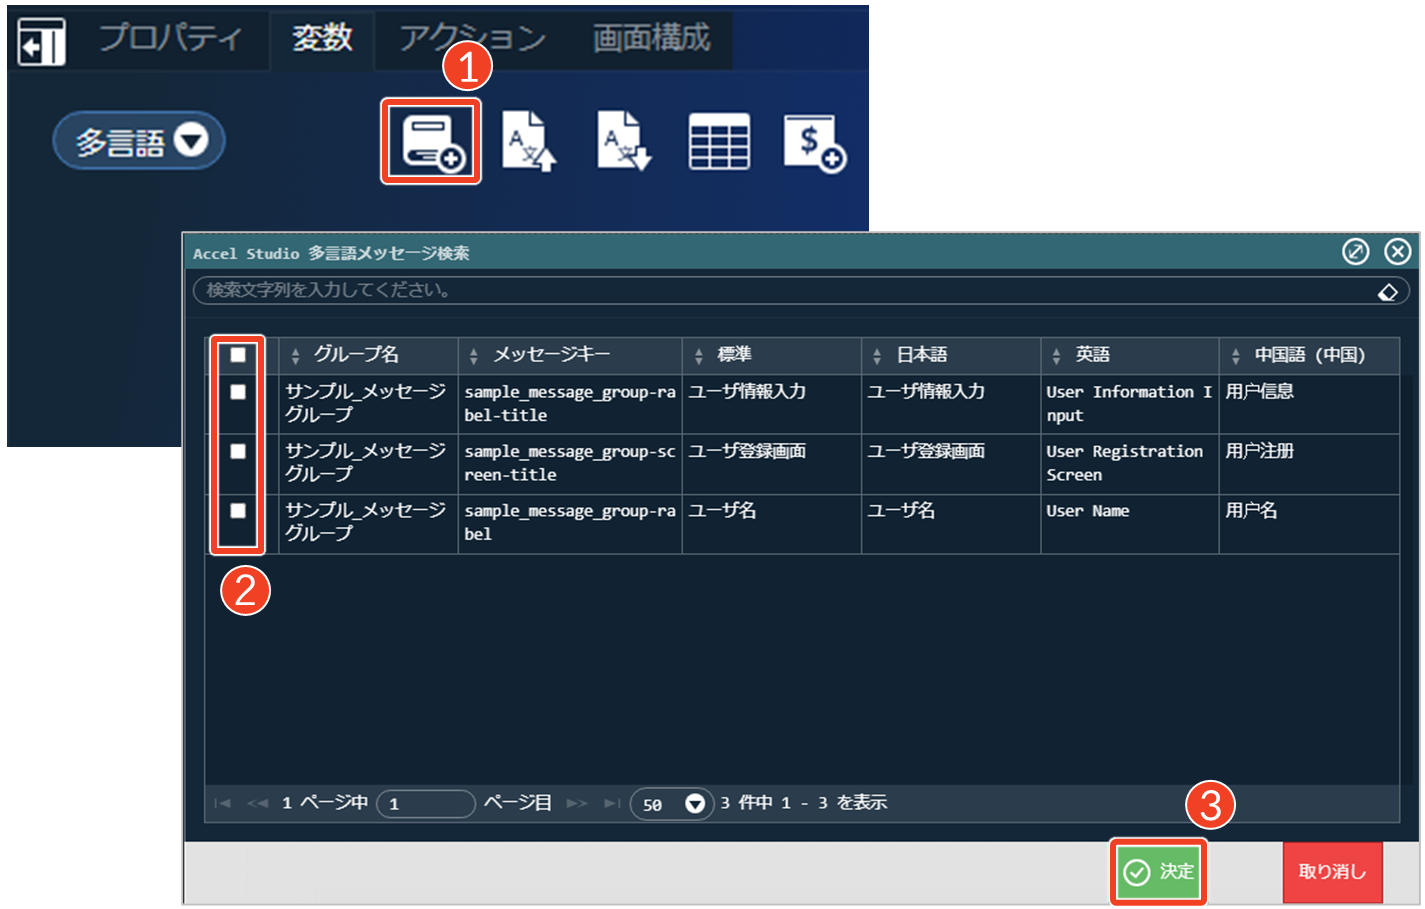The height and width of the screenshot is (909, 1425).
Task: Switch to the プロパティ tab
Action: [170, 39]
